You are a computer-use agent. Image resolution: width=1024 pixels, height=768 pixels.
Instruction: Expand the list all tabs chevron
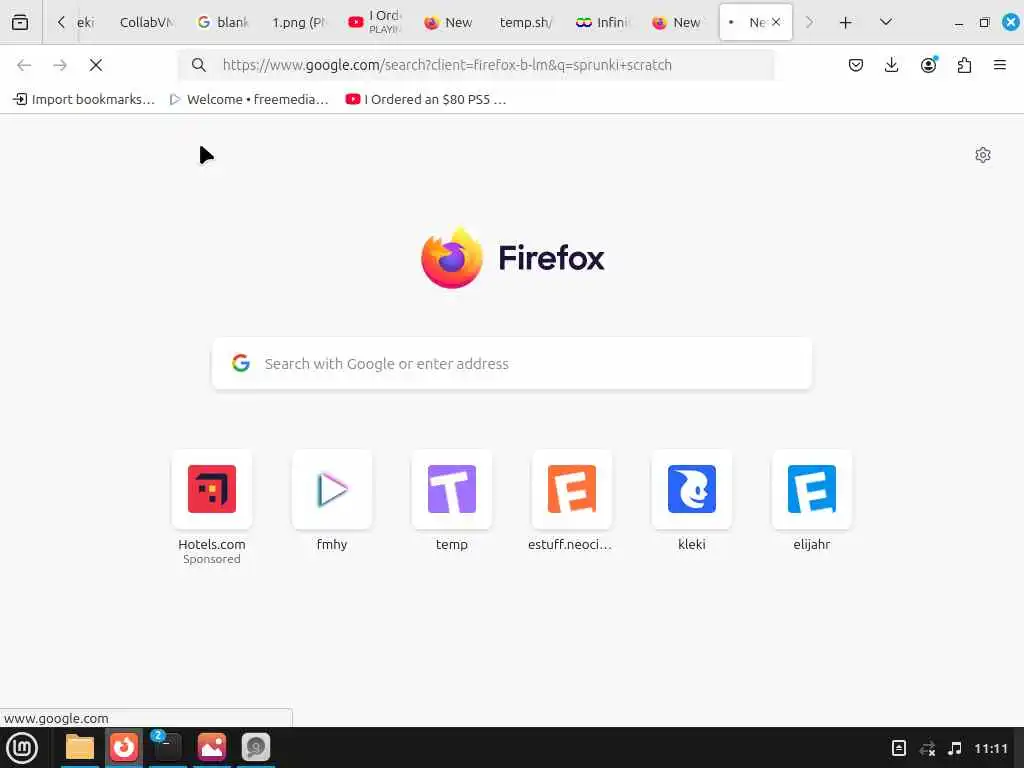click(886, 22)
